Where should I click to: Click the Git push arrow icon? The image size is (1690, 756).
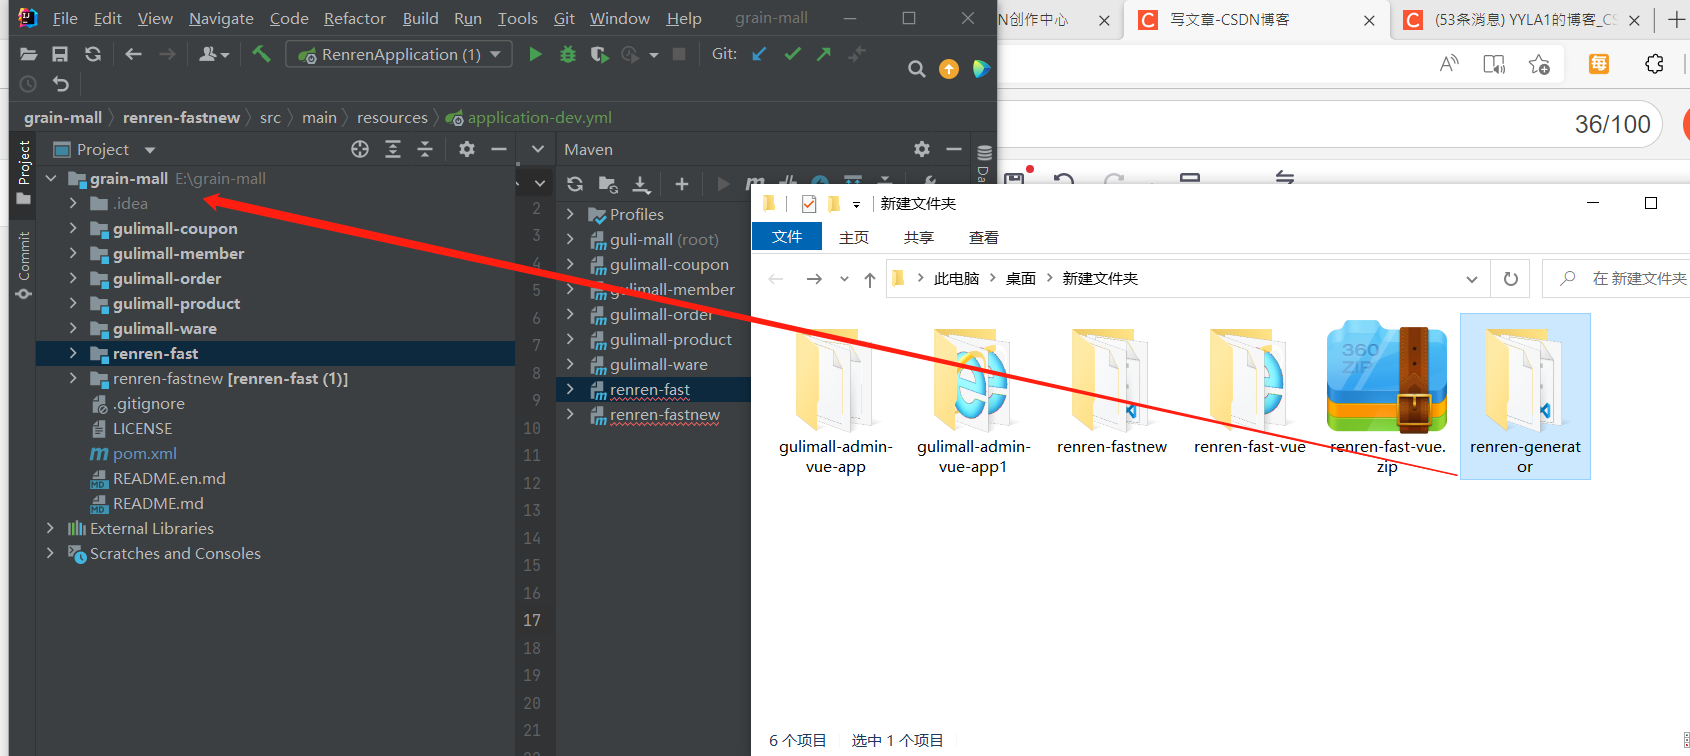(824, 54)
